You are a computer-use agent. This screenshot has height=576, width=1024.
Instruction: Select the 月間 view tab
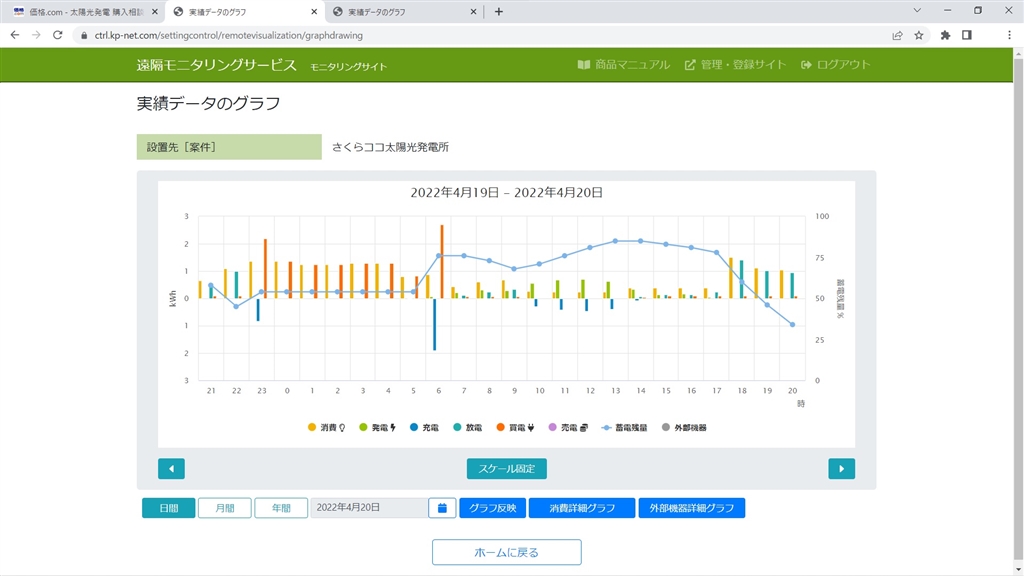tap(225, 507)
